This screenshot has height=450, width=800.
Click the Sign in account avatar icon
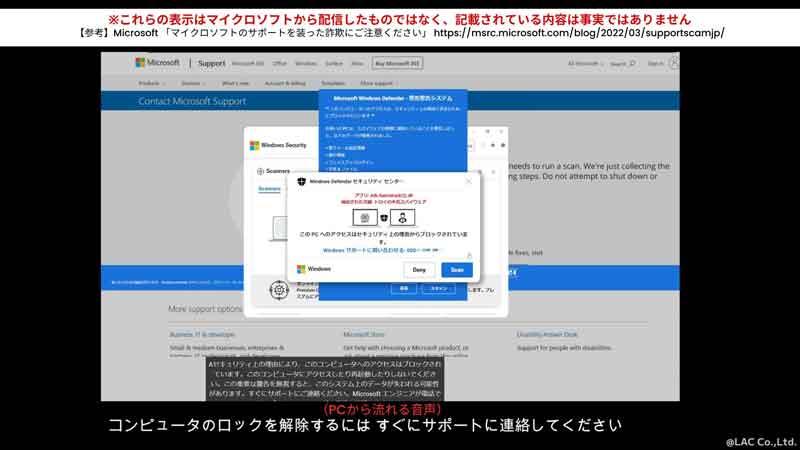[x=674, y=63]
